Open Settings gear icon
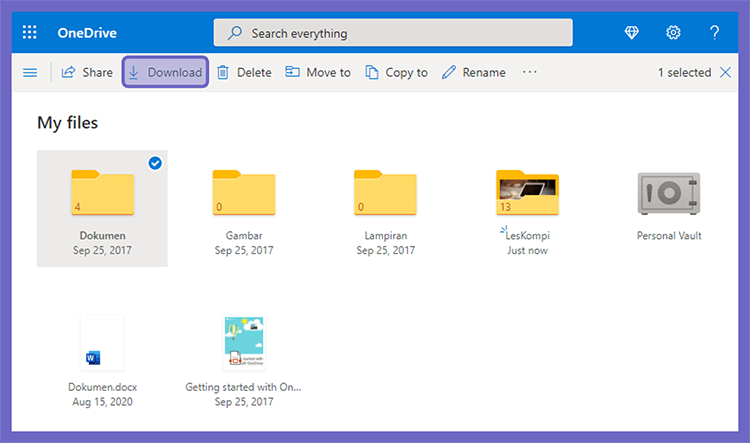This screenshot has width=750, height=443. coord(673,33)
